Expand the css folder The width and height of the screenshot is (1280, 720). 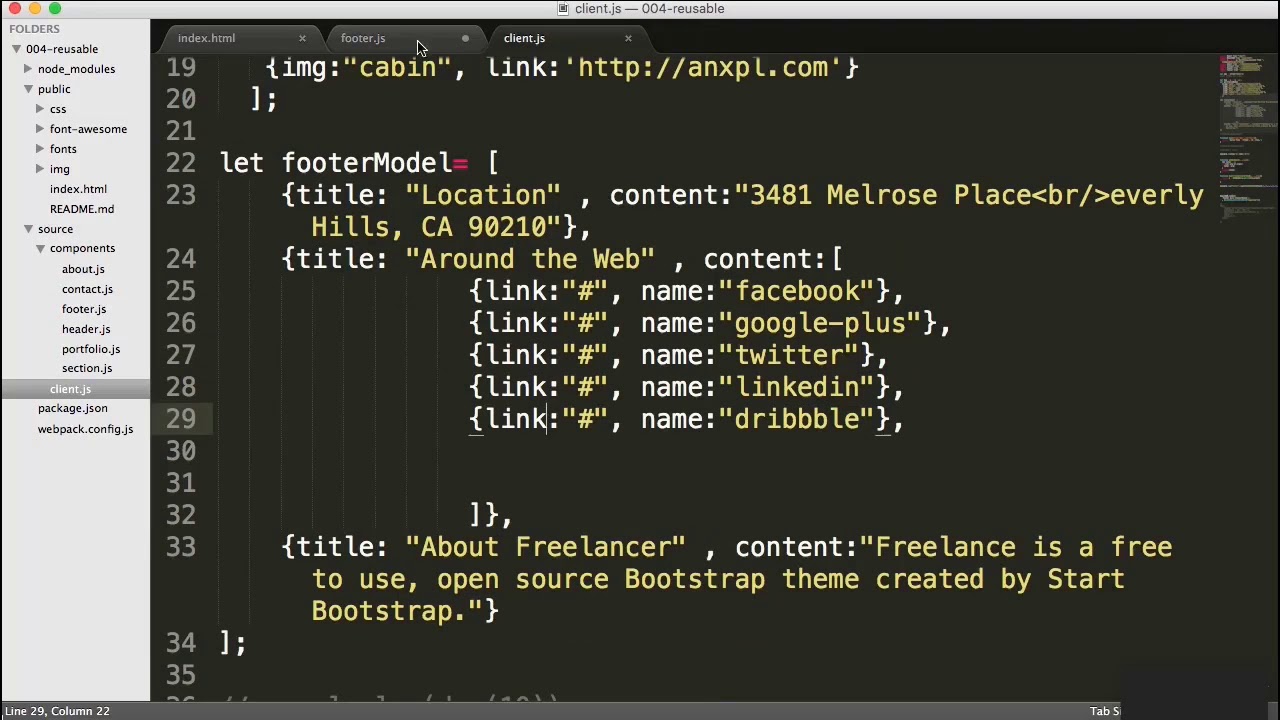[40, 109]
